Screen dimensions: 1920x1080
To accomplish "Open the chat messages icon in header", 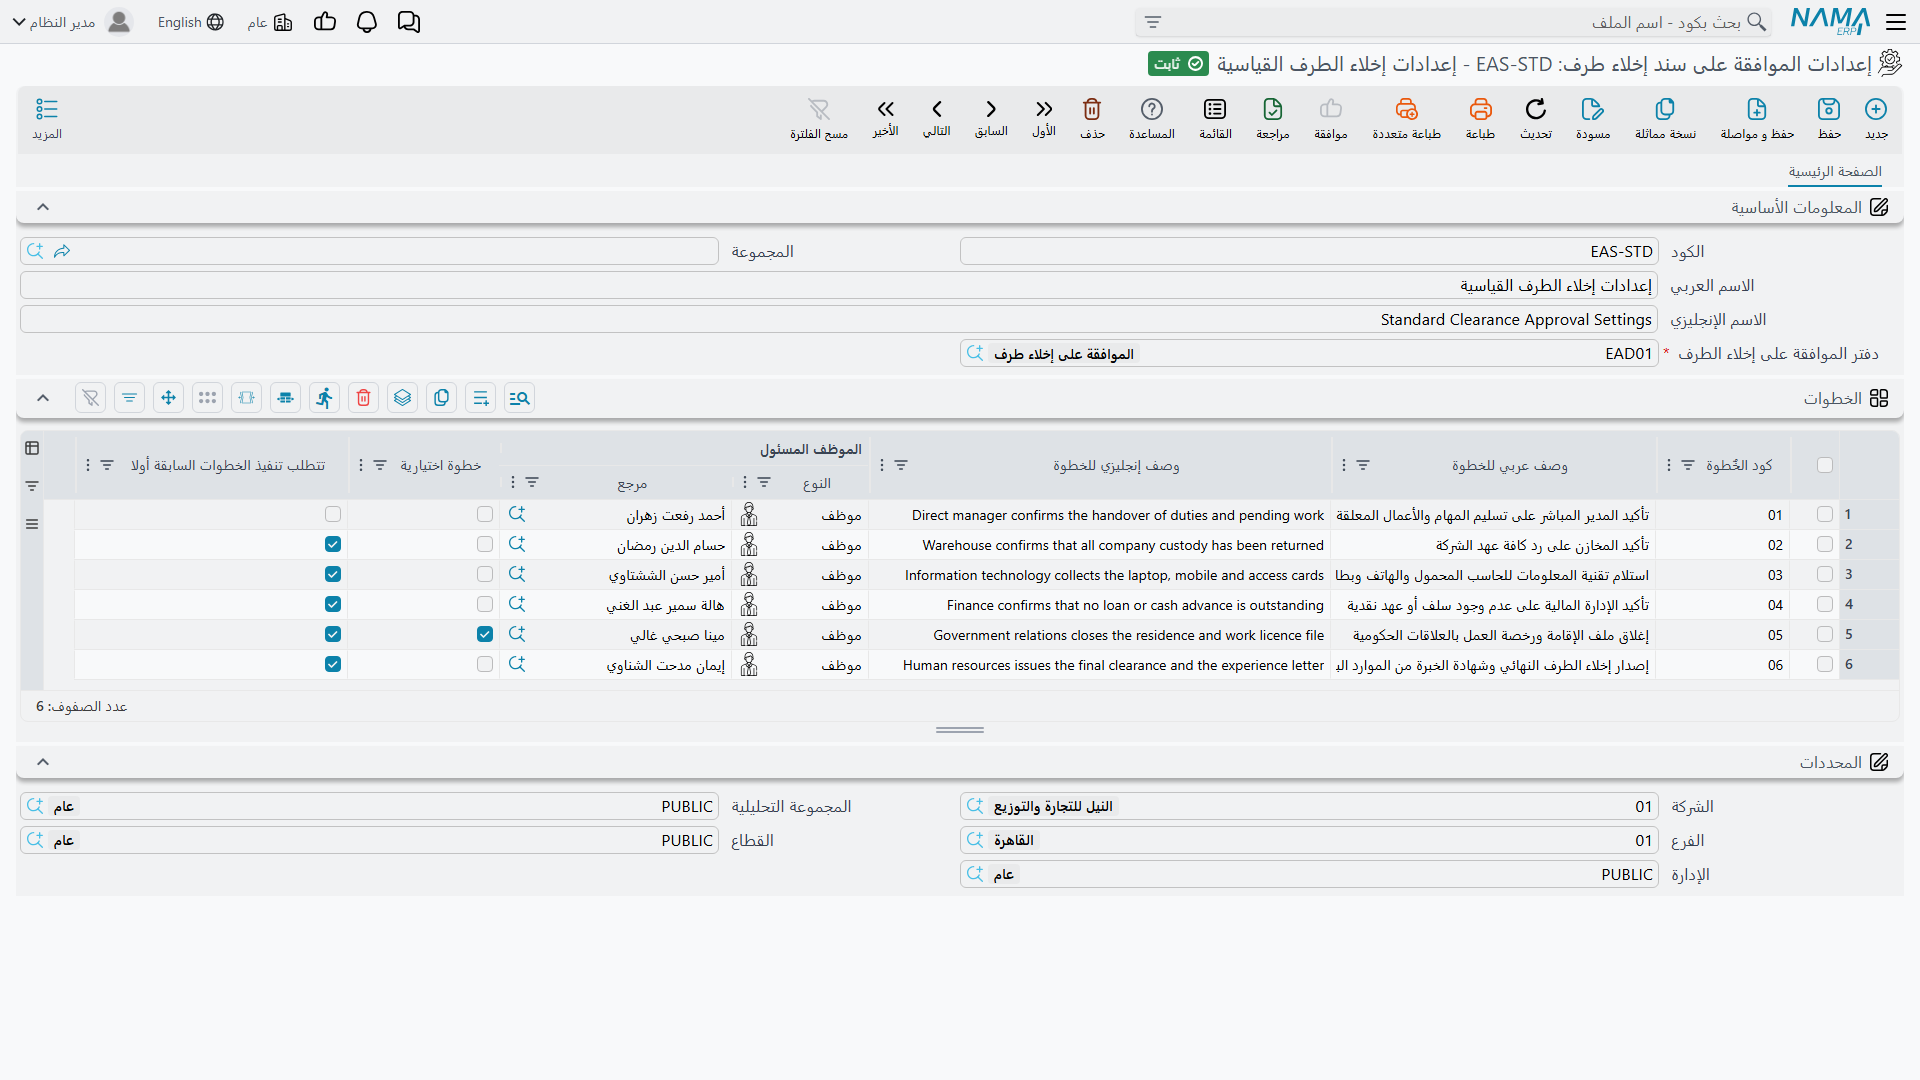I will click(x=408, y=22).
